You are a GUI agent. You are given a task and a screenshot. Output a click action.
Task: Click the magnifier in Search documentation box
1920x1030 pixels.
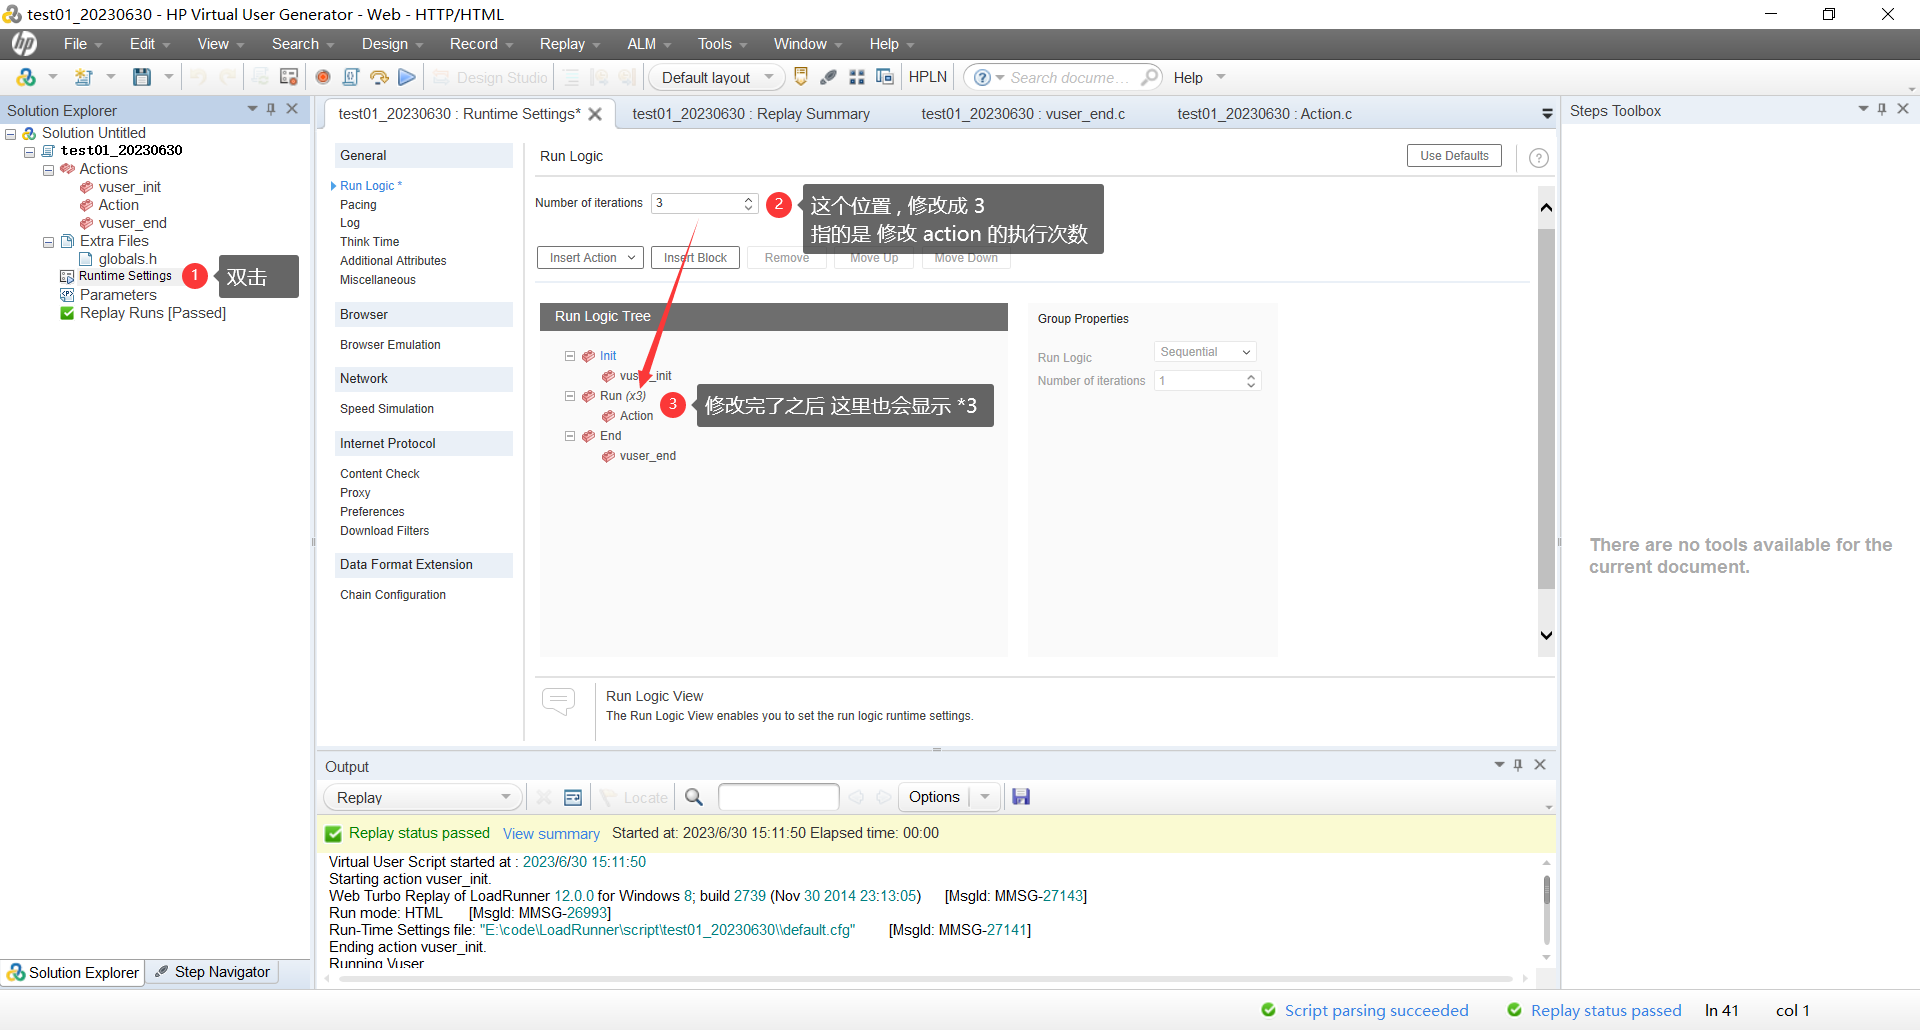pyautogui.click(x=1150, y=77)
